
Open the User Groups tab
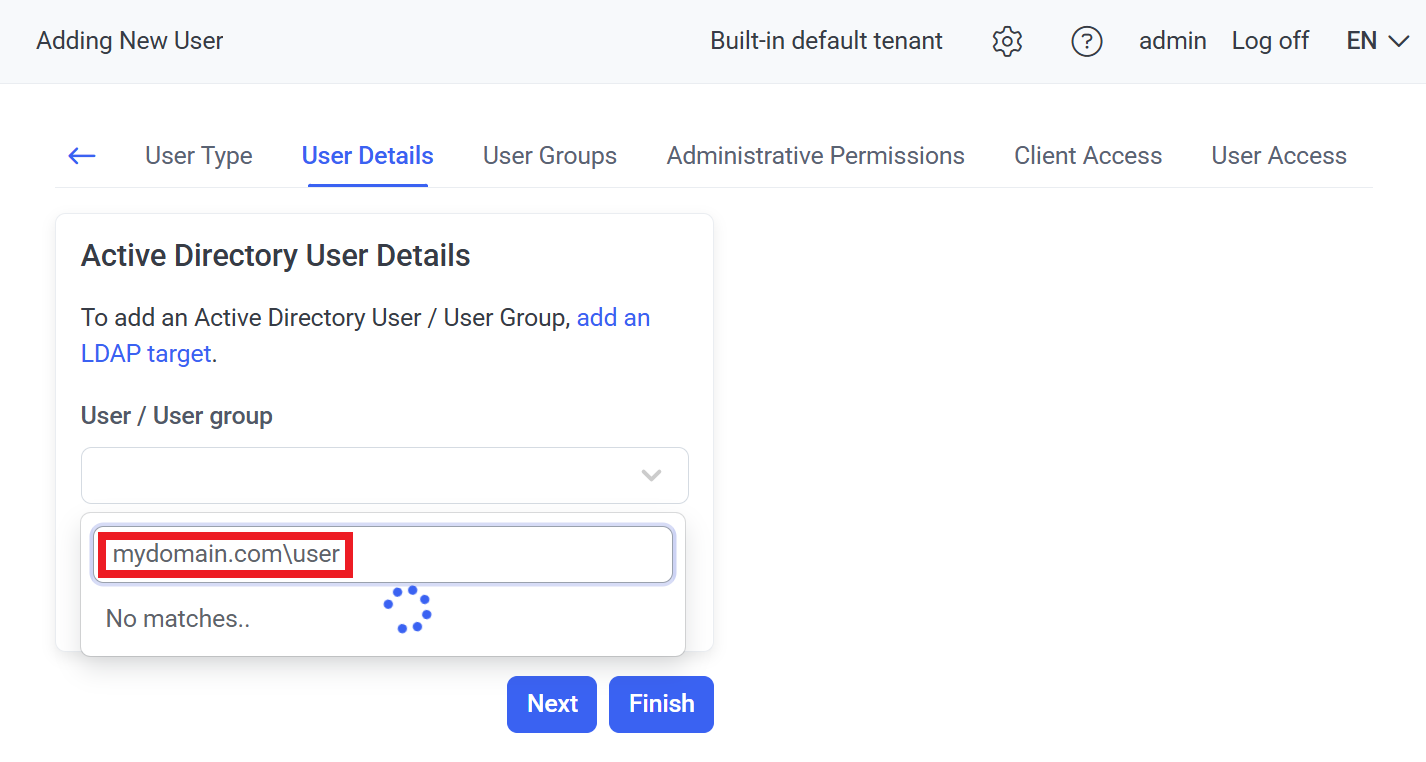coord(549,156)
